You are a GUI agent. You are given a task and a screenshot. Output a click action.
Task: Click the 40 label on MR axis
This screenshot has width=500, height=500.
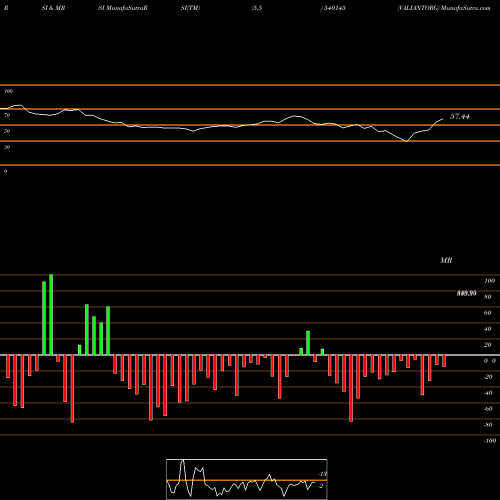pos(488,329)
